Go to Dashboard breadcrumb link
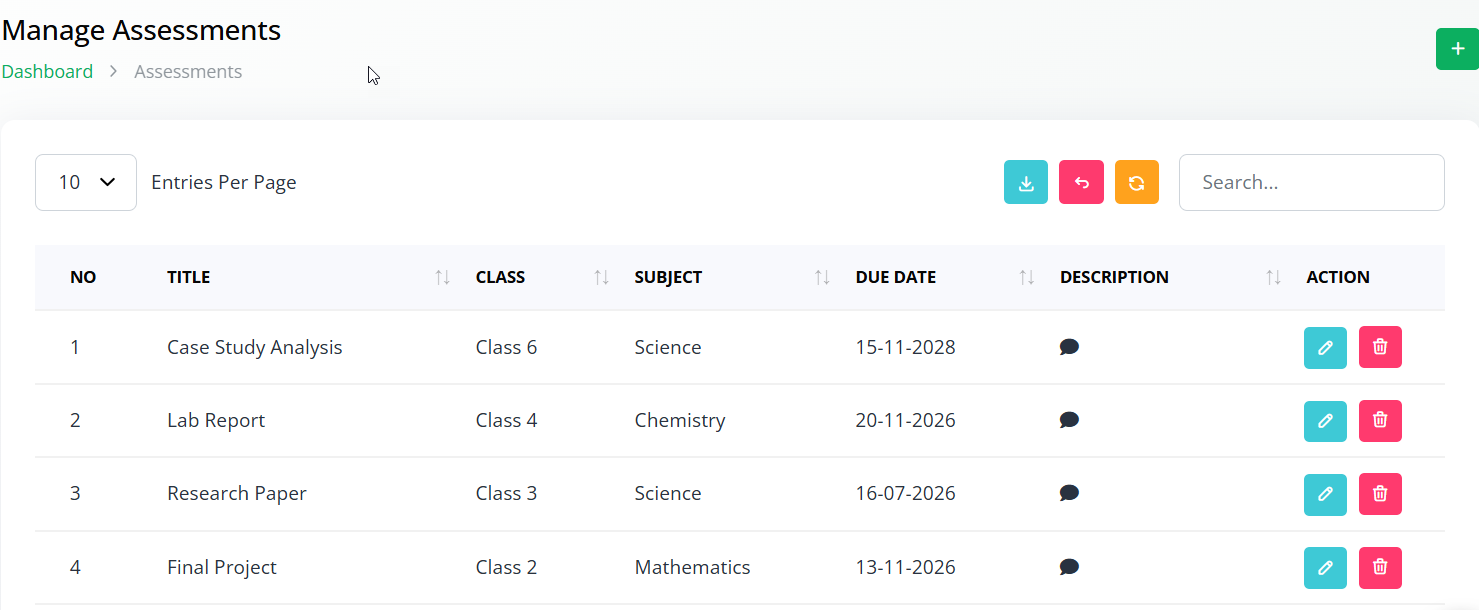 click(x=47, y=72)
